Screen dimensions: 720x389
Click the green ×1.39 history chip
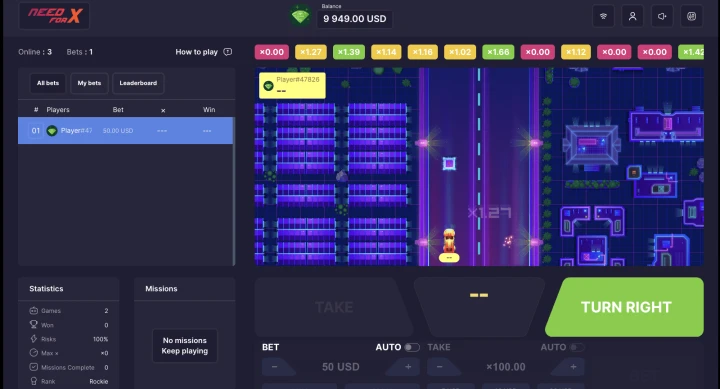(349, 52)
